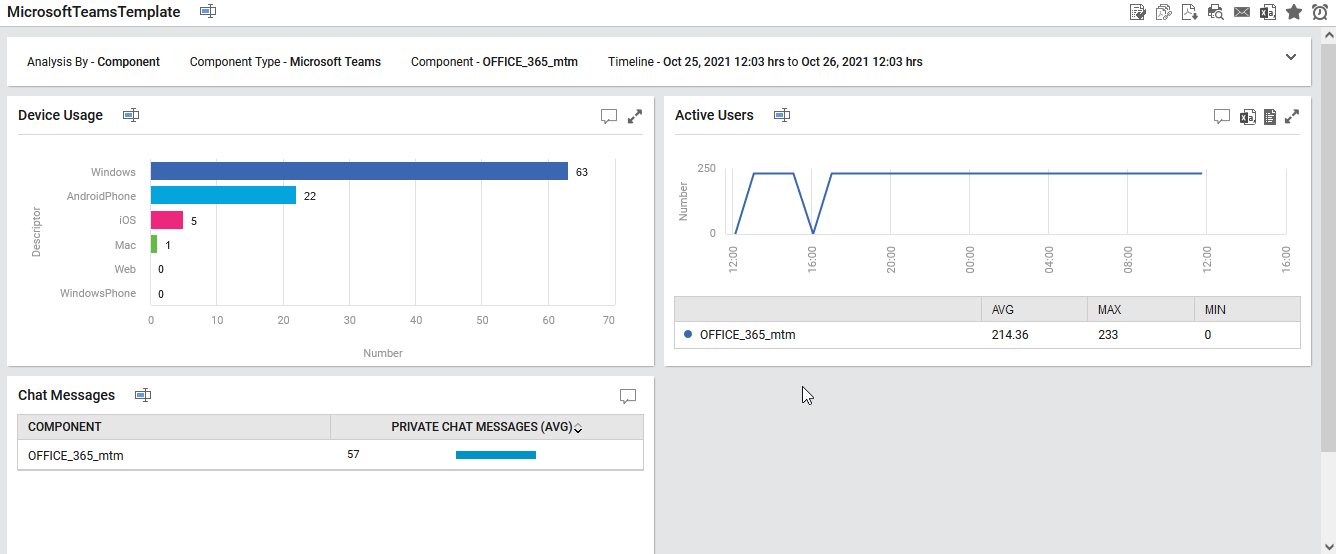1336x554 pixels.
Task: Click the 233 maximum value
Action: pos(1108,335)
